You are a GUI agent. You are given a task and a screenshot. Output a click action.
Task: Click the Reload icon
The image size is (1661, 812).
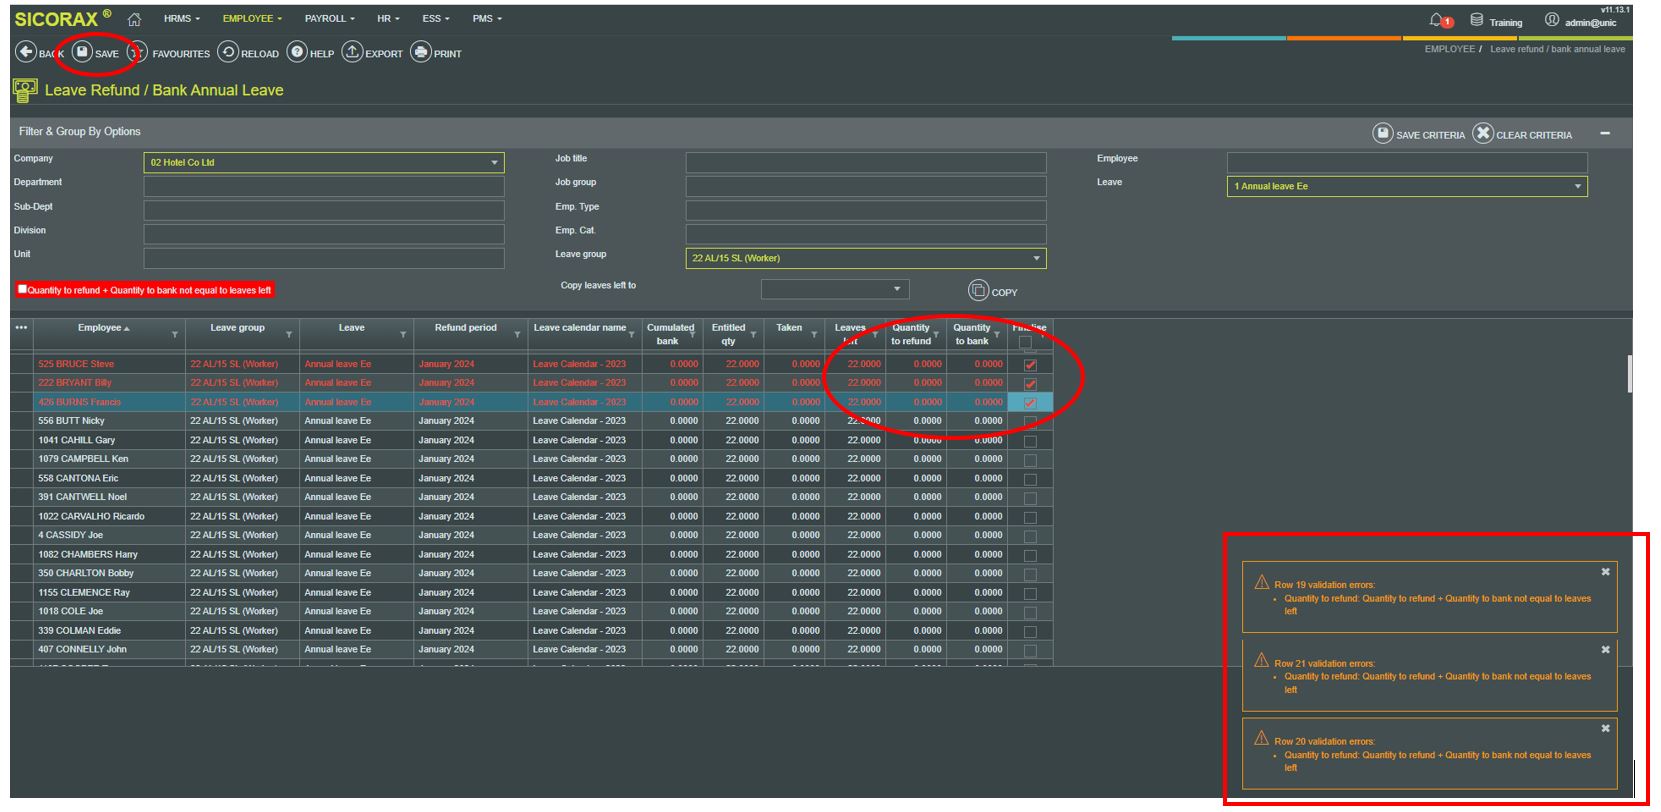228,52
